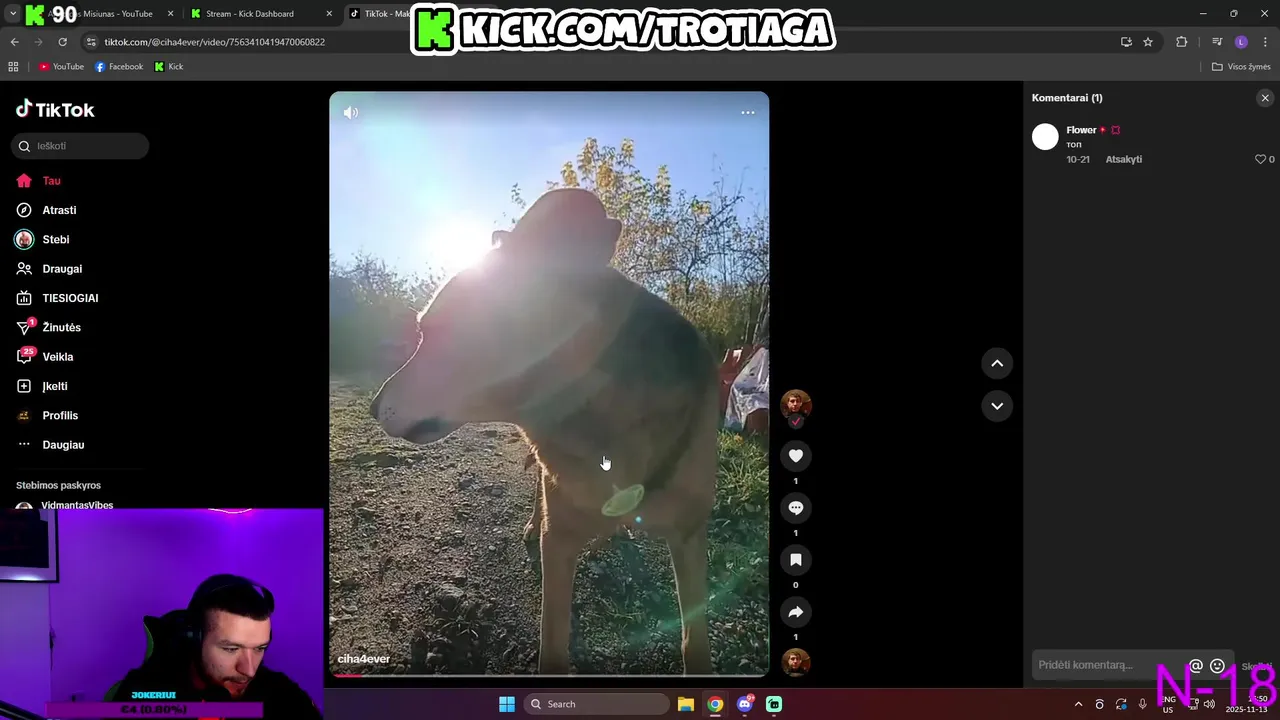Open the media control icon in toolbar
The width and height of the screenshot is (1280, 720).
tap(1217, 42)
